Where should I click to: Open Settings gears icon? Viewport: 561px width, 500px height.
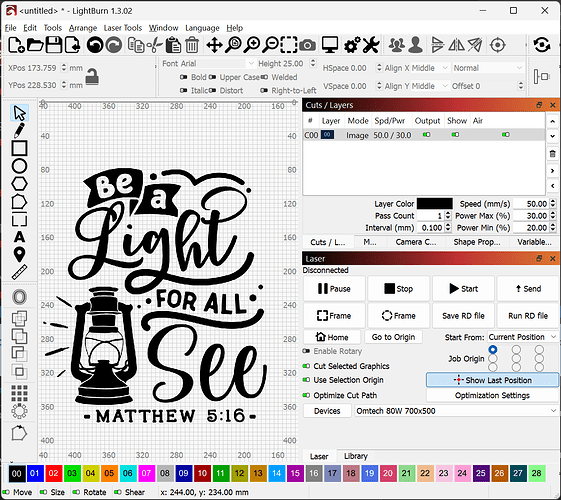352,45
